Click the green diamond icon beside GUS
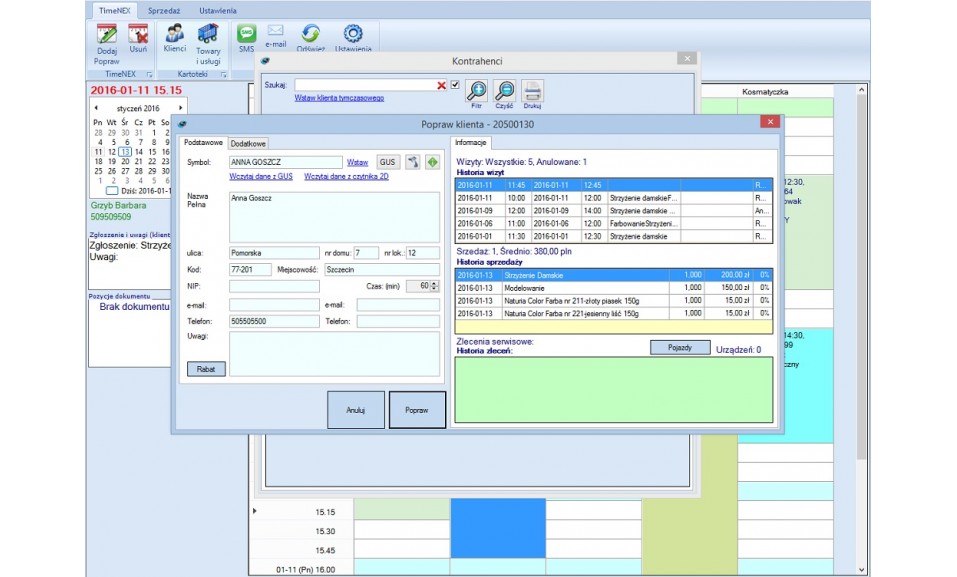The image size is (957, 577). 432,162
